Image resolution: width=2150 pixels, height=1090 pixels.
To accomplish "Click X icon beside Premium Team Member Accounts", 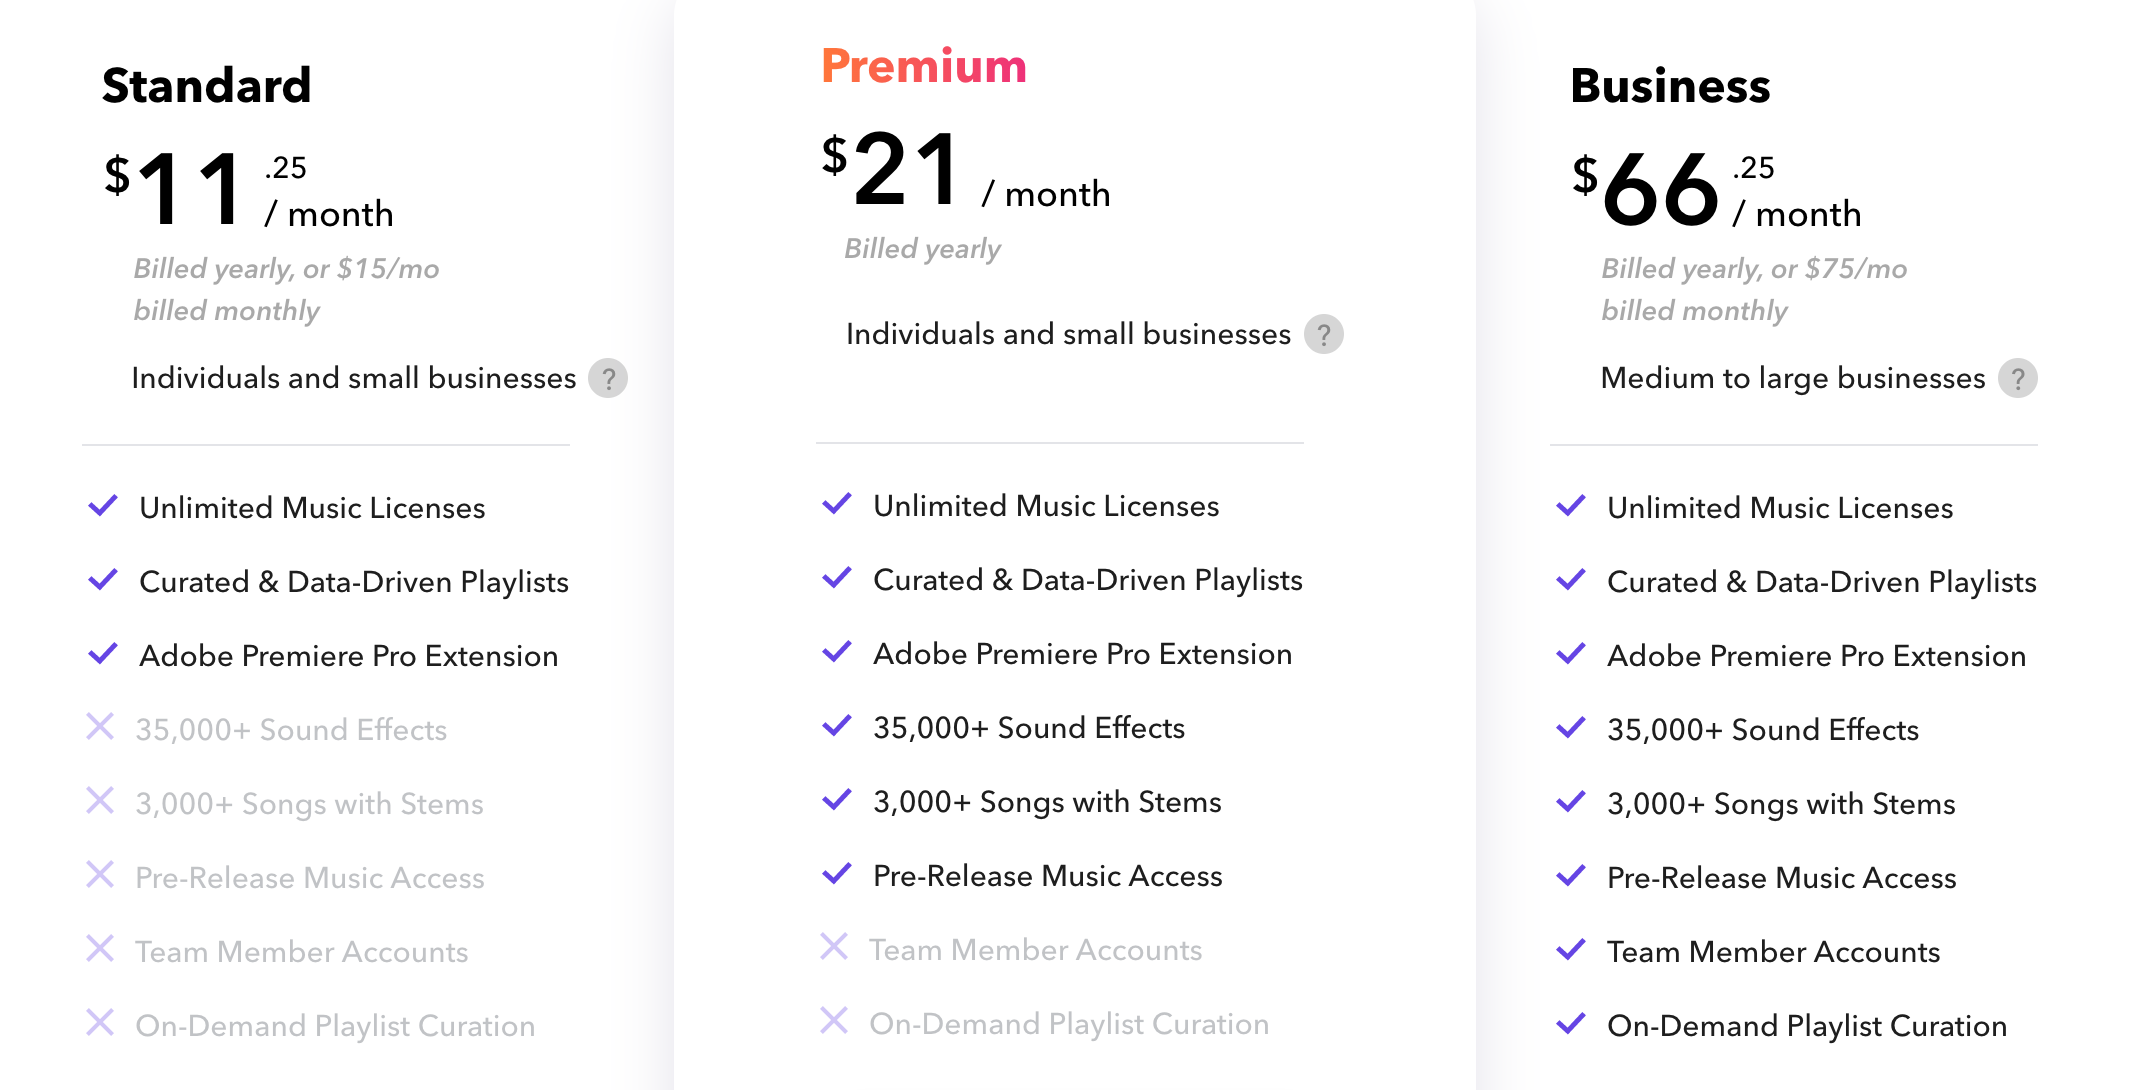I will click(834, 947).
